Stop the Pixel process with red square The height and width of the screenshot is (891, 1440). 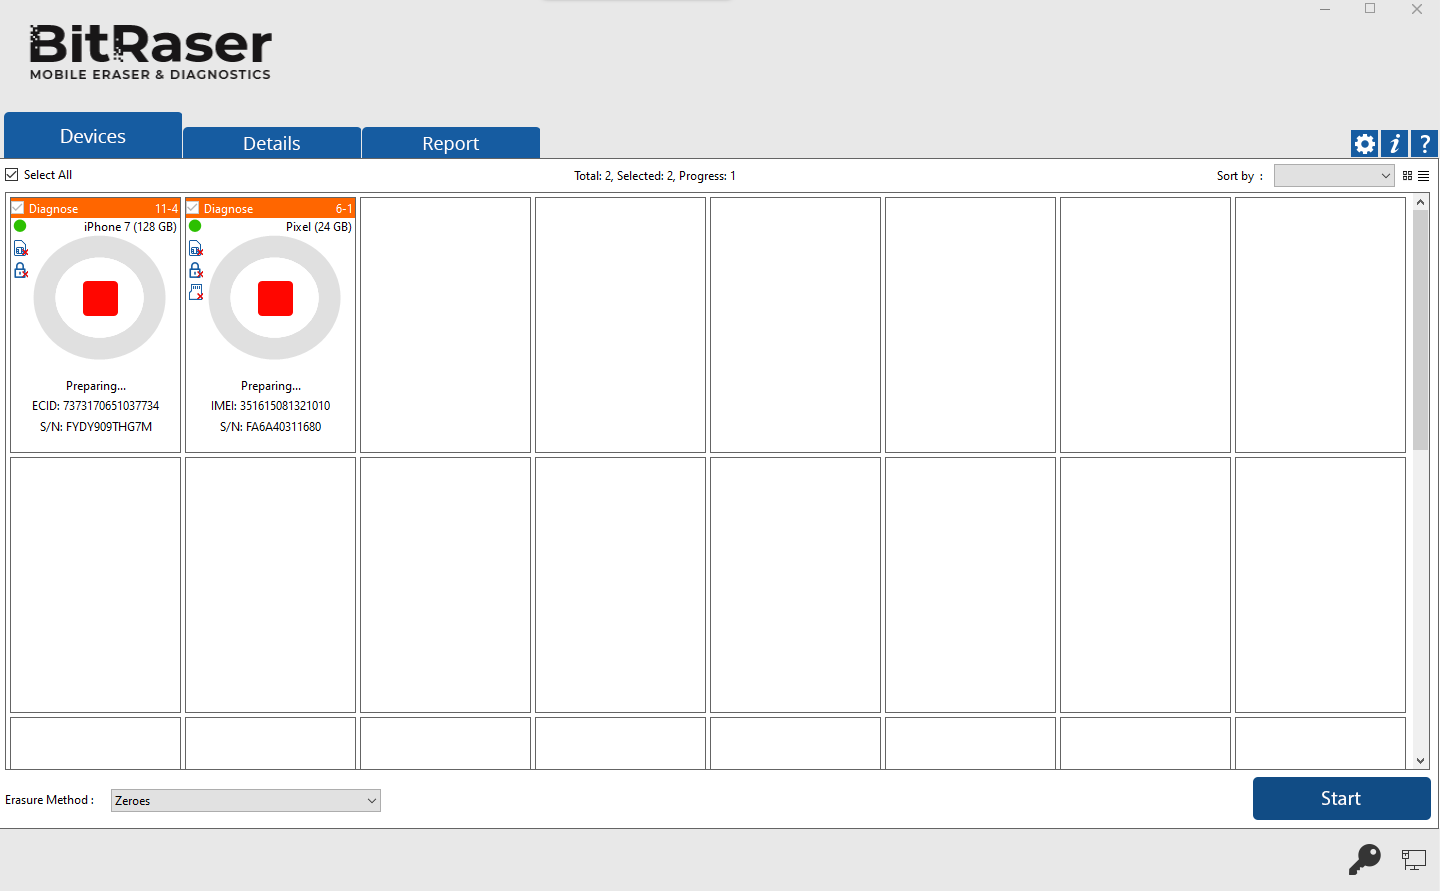pyautogui.click(x=275, y=298)
